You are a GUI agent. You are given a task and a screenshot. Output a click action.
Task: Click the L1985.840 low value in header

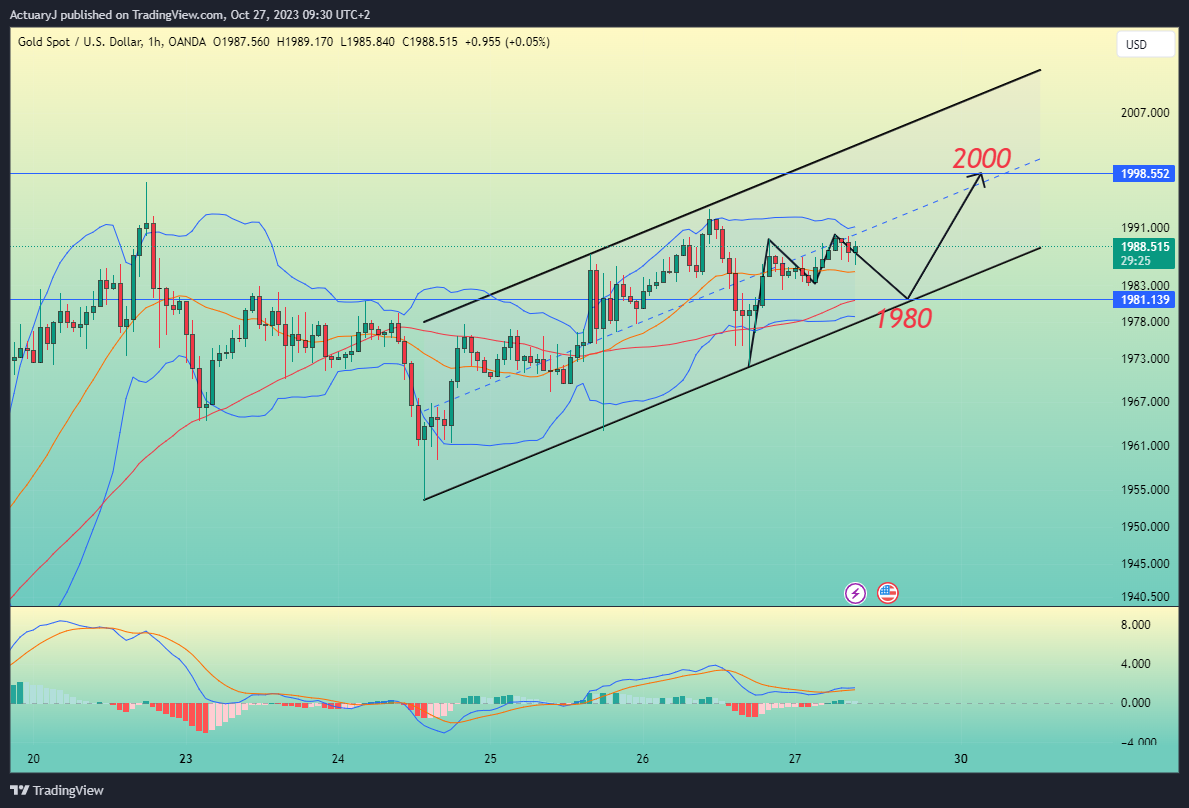coord(368,42)
